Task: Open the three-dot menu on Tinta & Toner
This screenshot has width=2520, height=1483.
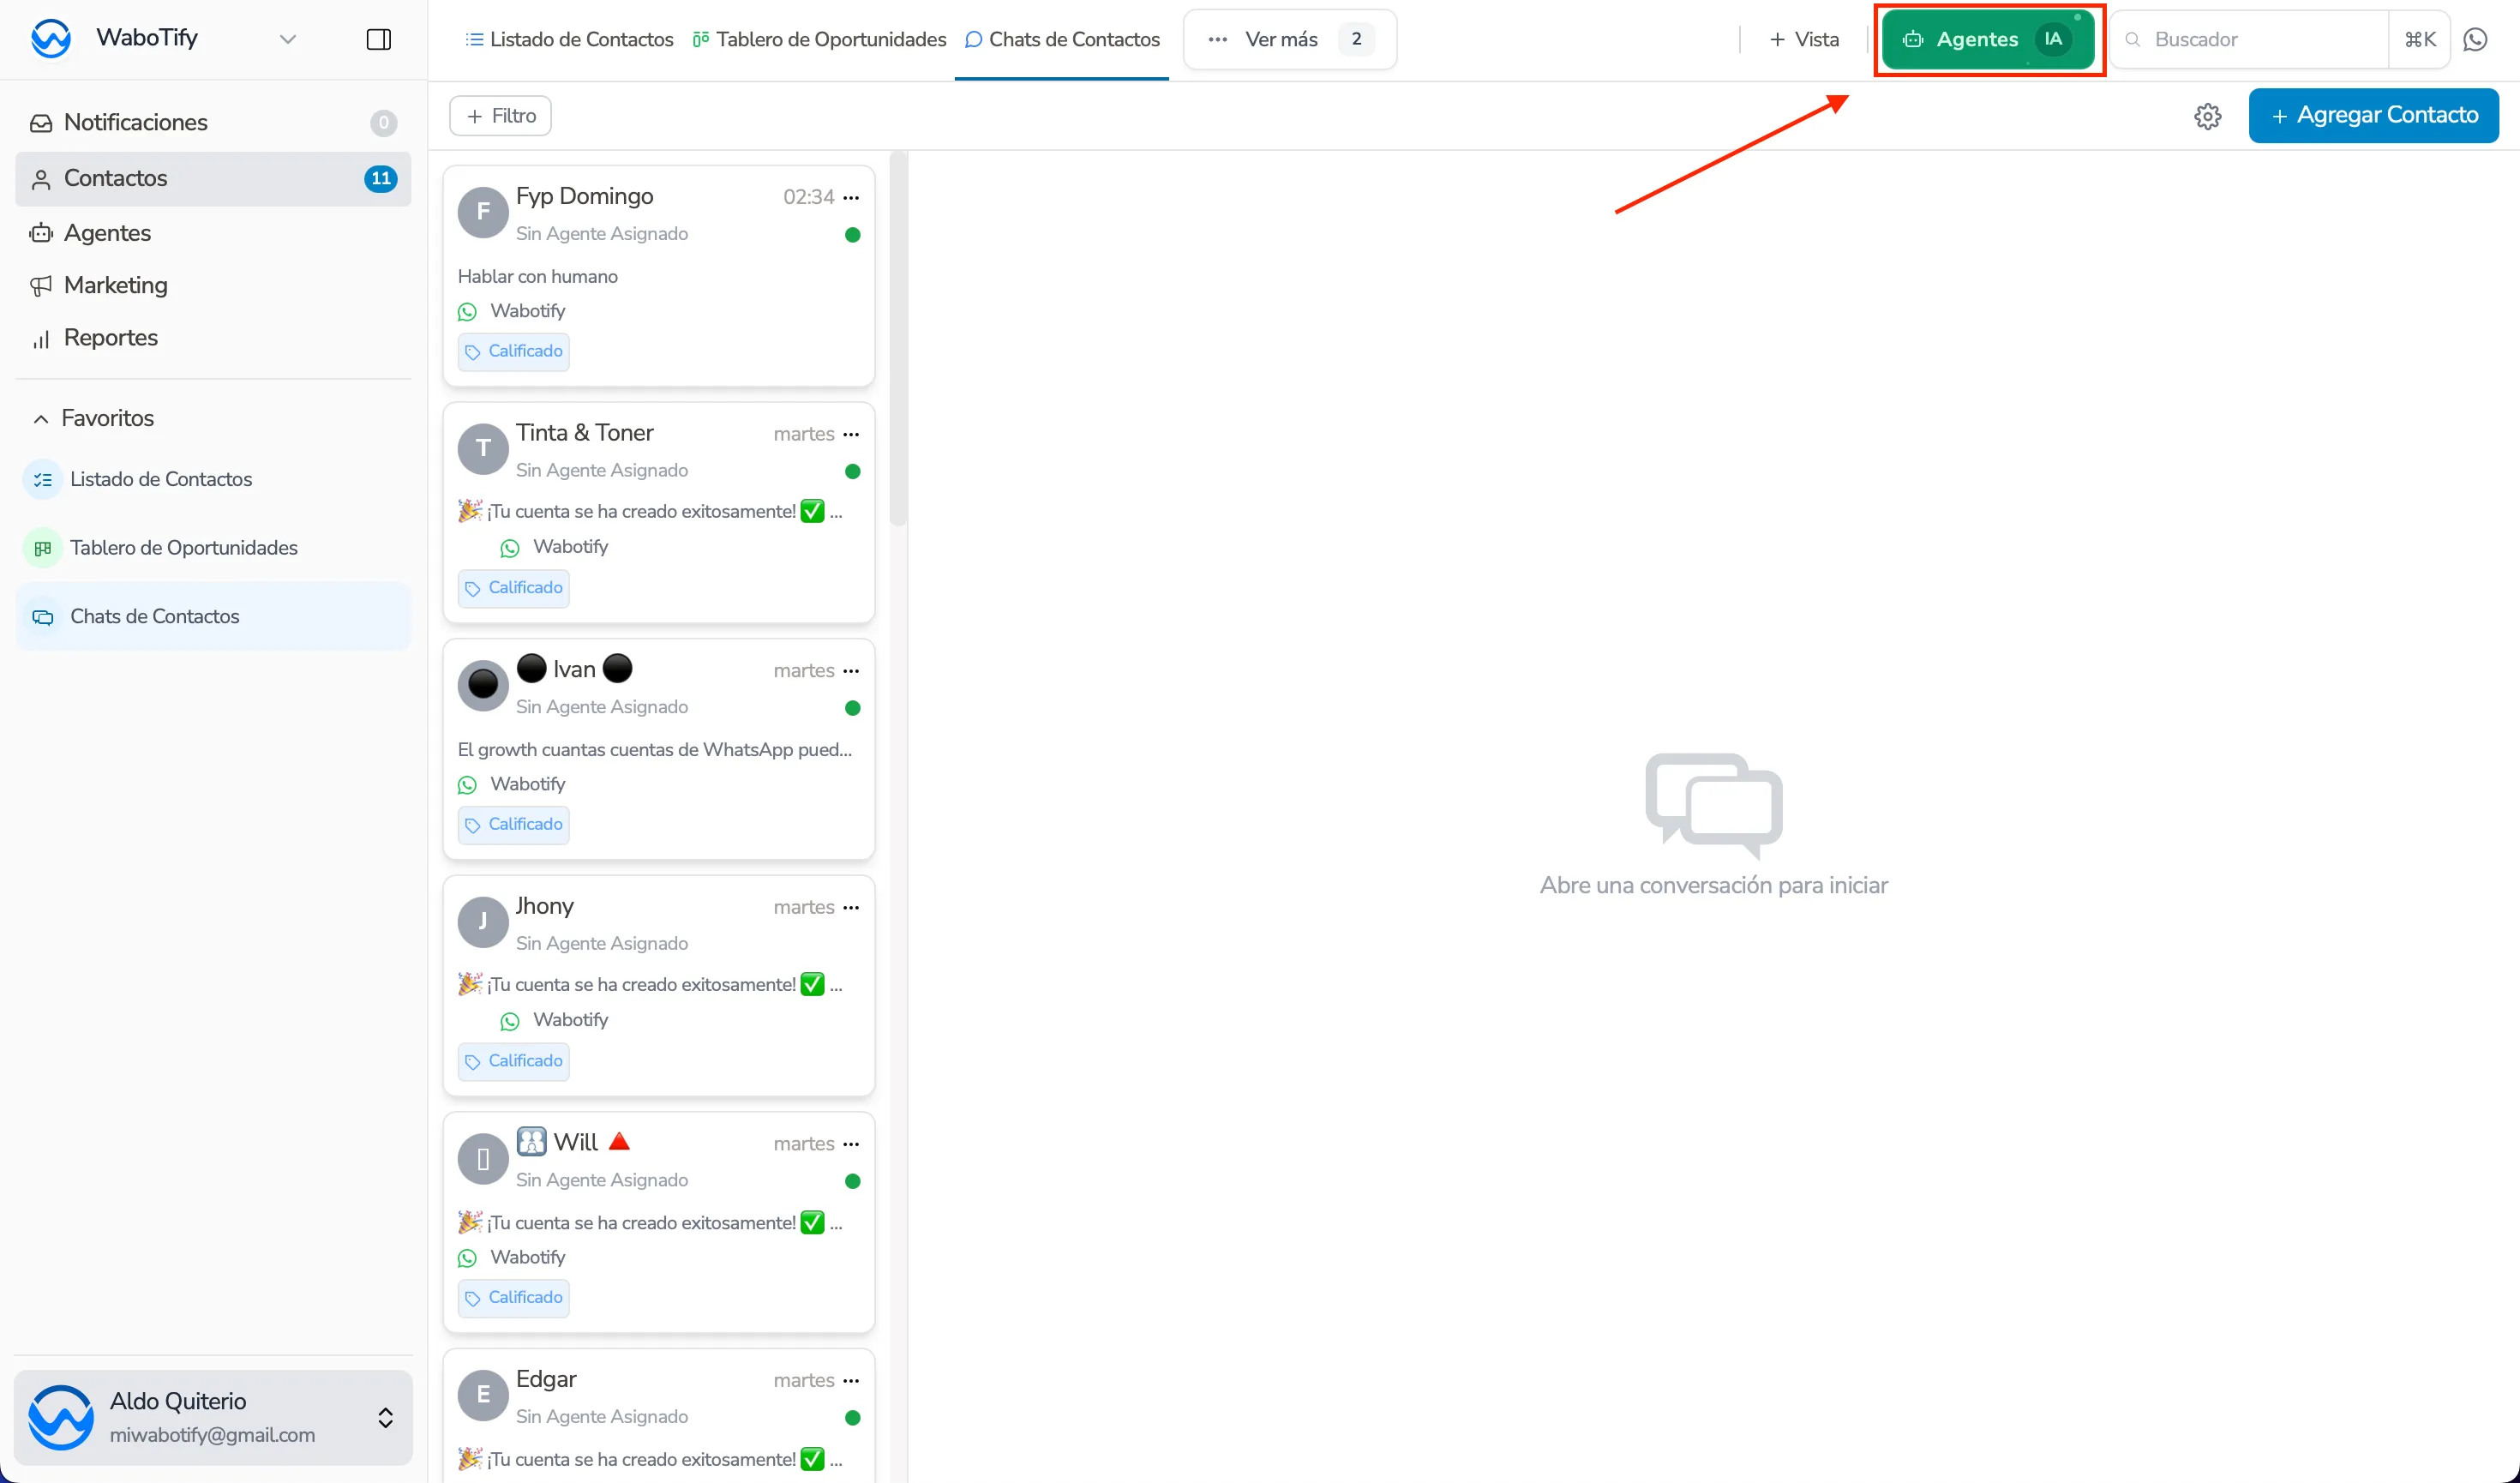Action: point(851,434)
